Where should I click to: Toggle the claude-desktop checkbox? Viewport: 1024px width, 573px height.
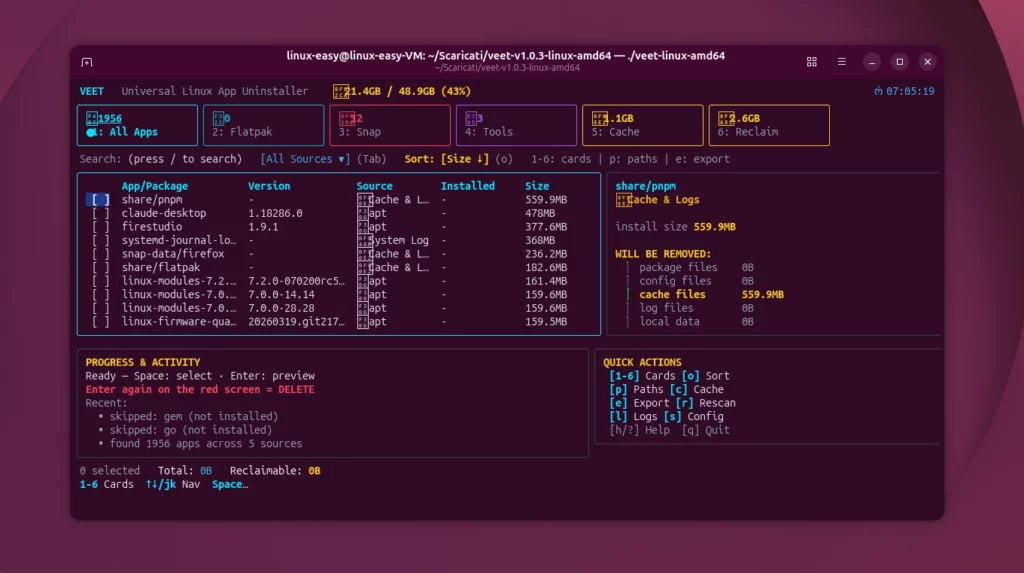[x=100, y=213]
